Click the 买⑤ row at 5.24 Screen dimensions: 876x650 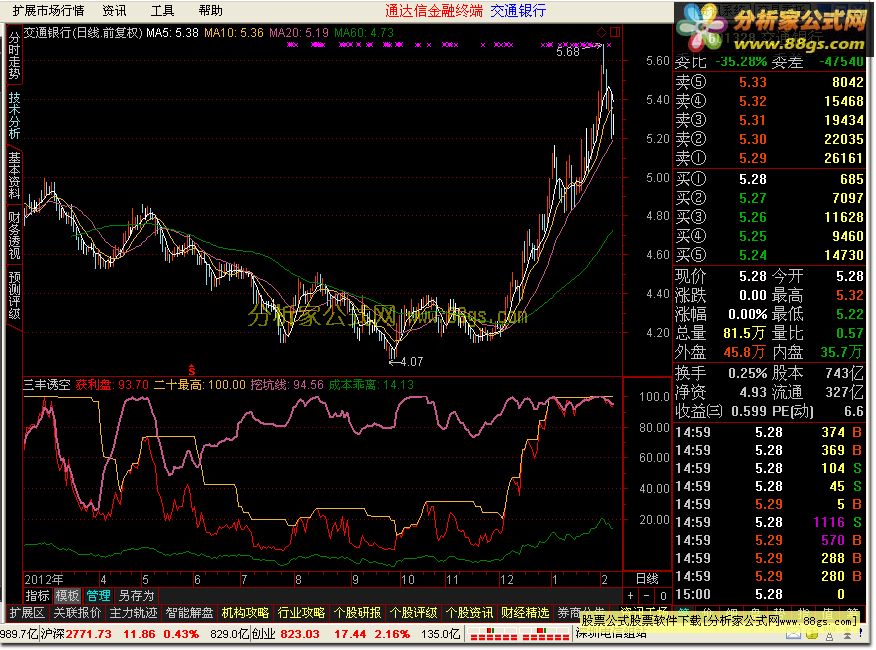769,255
